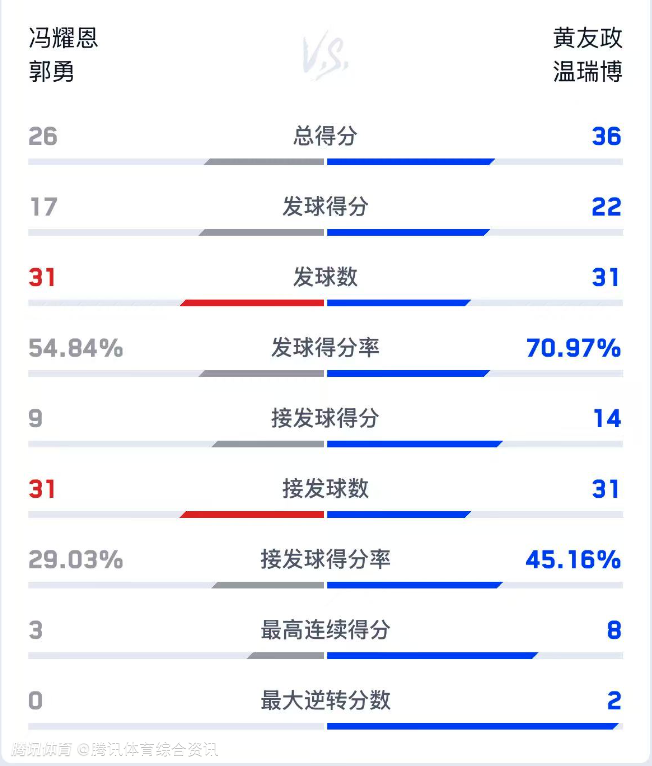
Task: Select the blue total score 36
Action: [606, 136]
